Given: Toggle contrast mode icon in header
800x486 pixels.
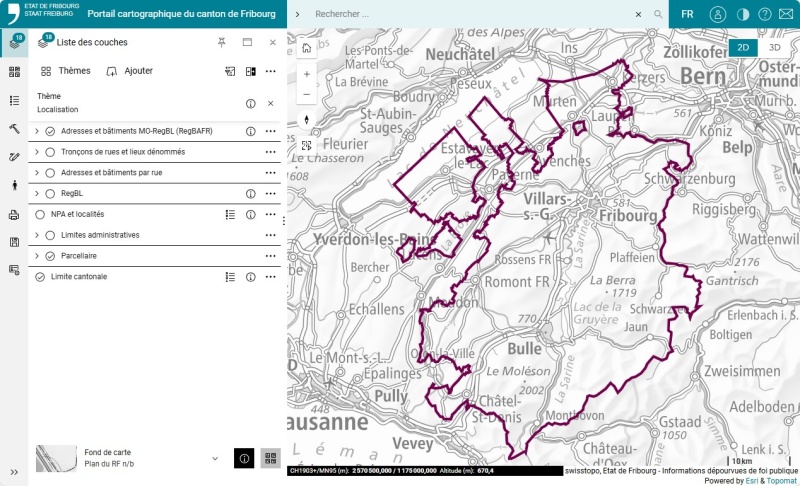Looking at the screenshot, I should 742,15.
